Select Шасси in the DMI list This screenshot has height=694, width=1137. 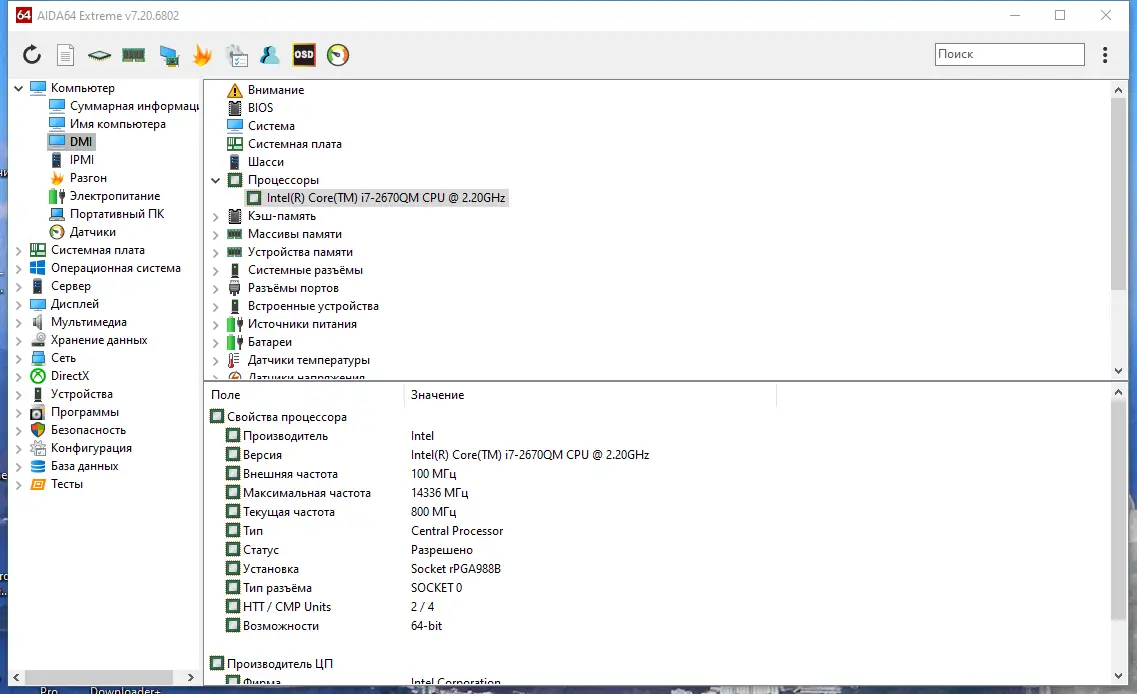click(265, 162)
